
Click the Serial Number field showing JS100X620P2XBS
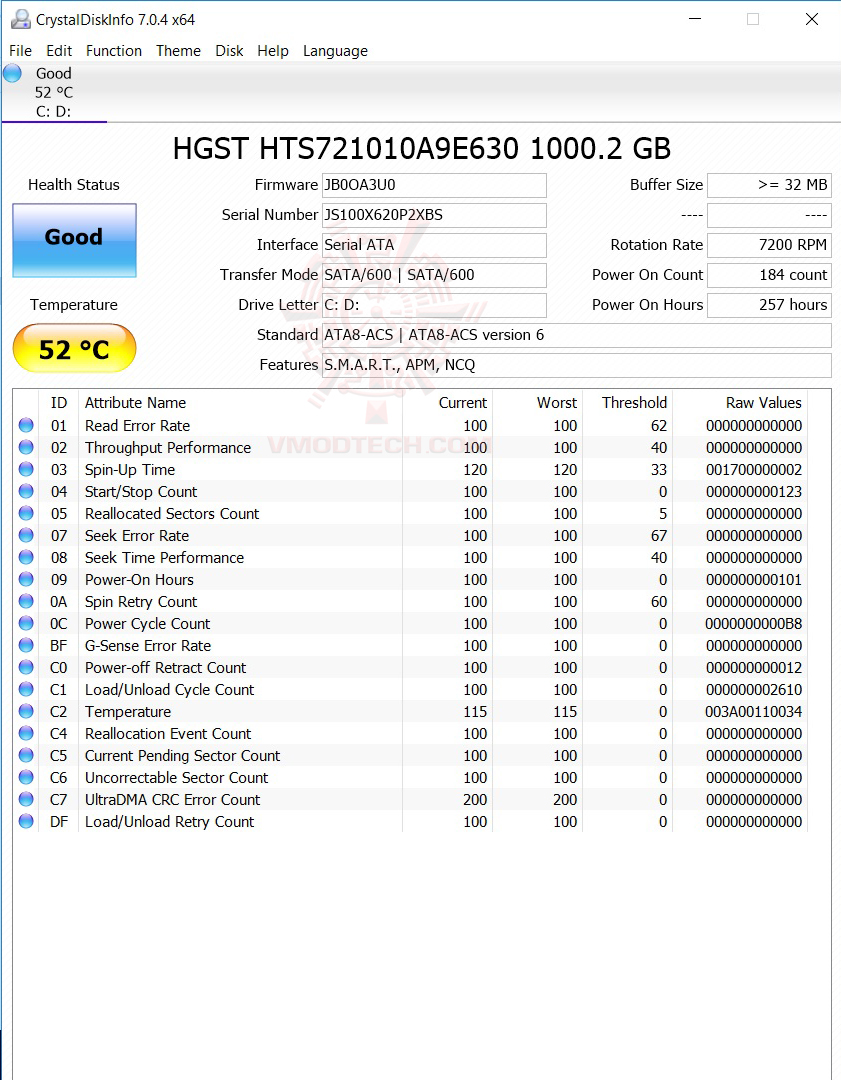click(x=434, y=215)
